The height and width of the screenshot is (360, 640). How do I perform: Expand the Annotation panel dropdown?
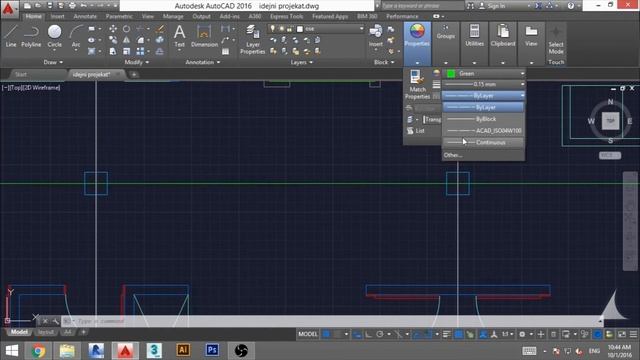[203, 62]
